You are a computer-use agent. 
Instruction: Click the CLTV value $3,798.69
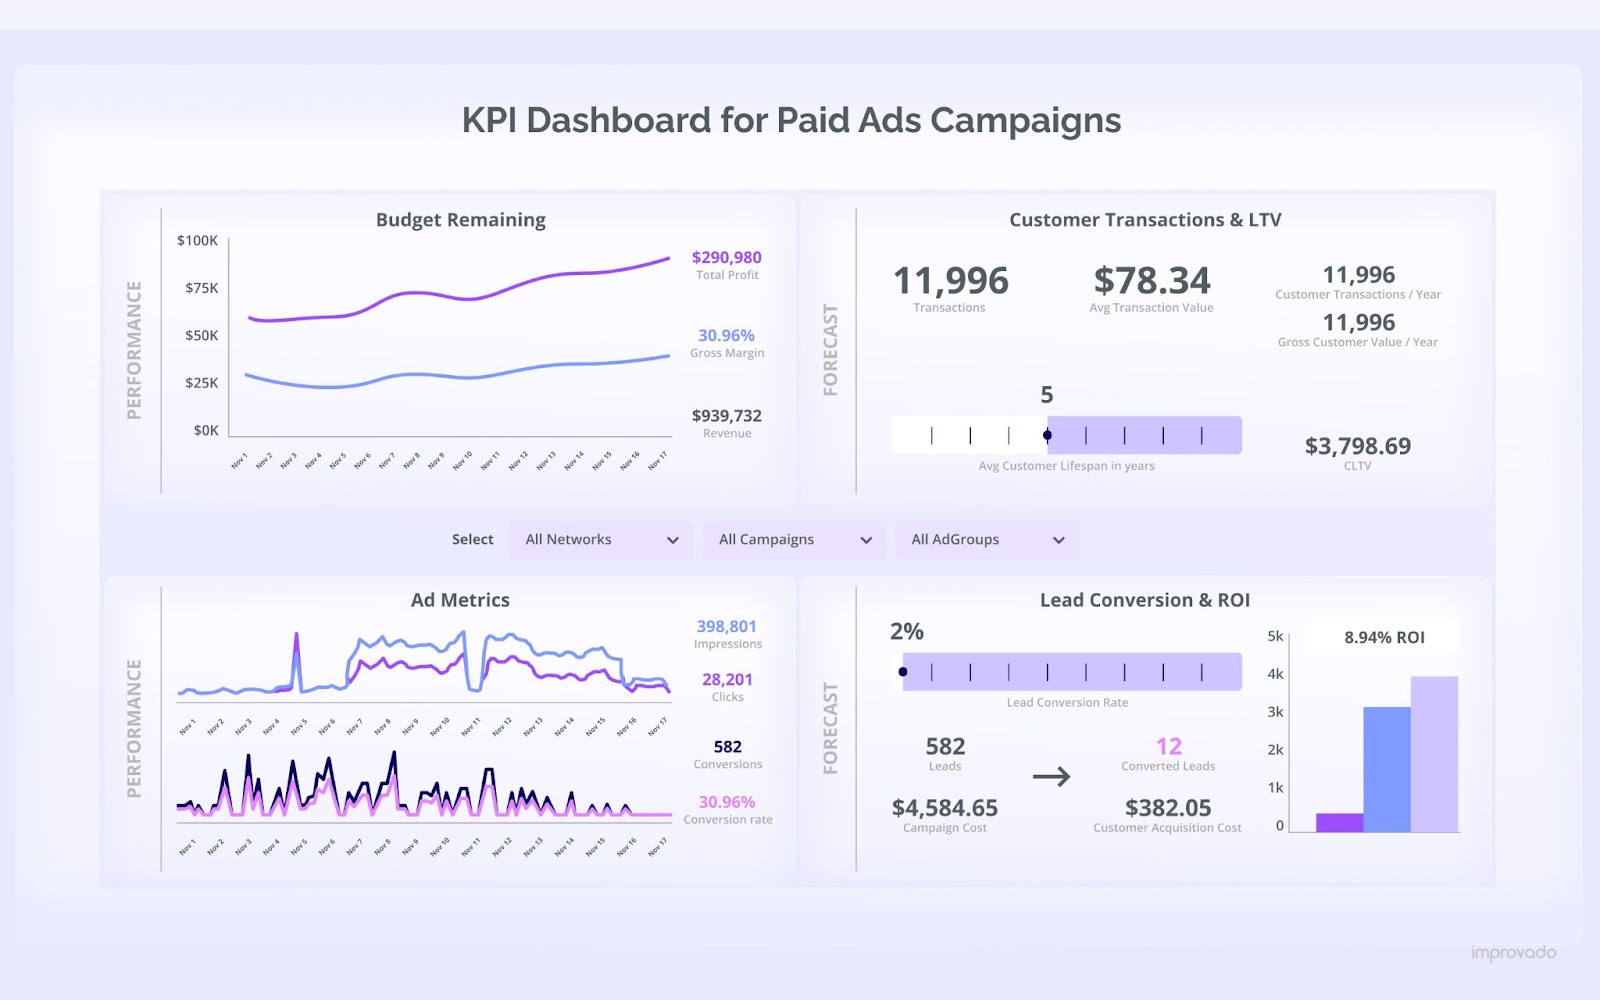pos(1357,447)
